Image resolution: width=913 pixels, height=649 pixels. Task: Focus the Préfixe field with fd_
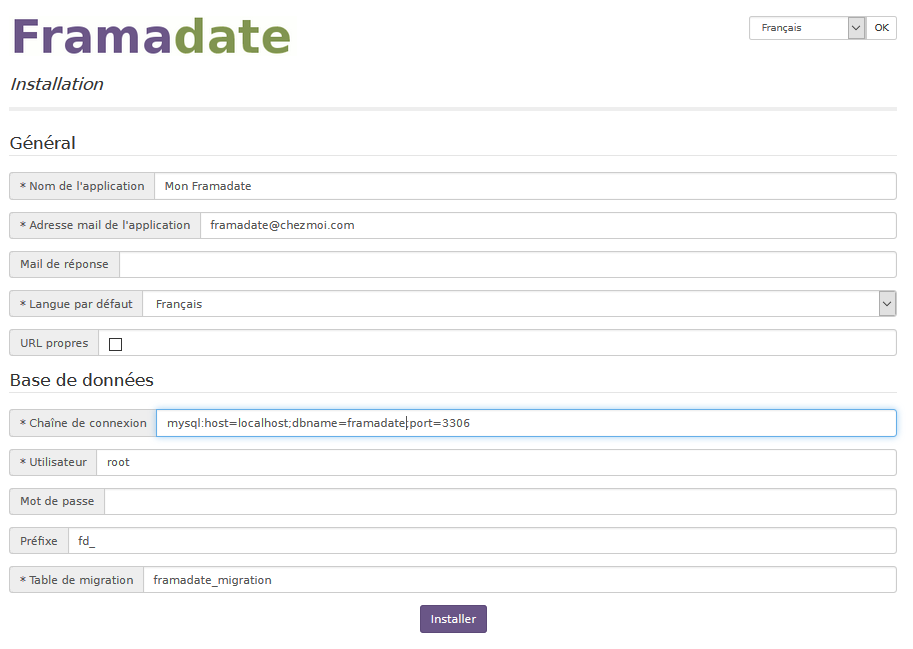coord(482,541)
